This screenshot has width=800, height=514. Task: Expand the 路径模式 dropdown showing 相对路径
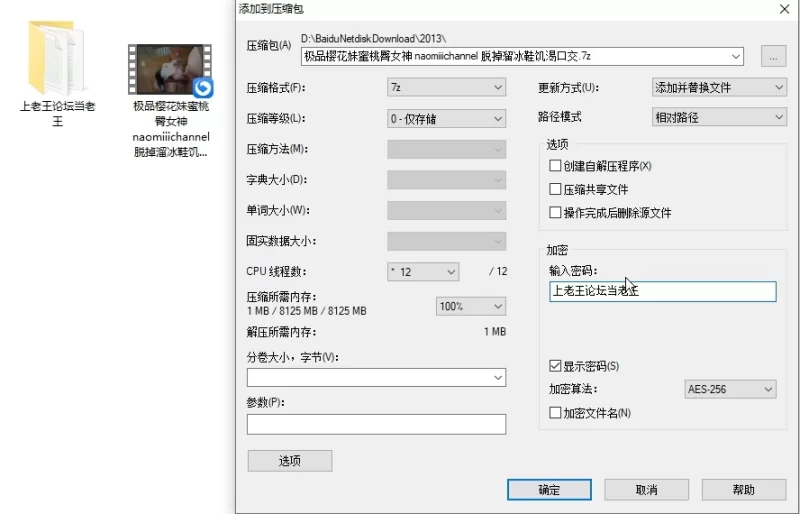(718, 118)
